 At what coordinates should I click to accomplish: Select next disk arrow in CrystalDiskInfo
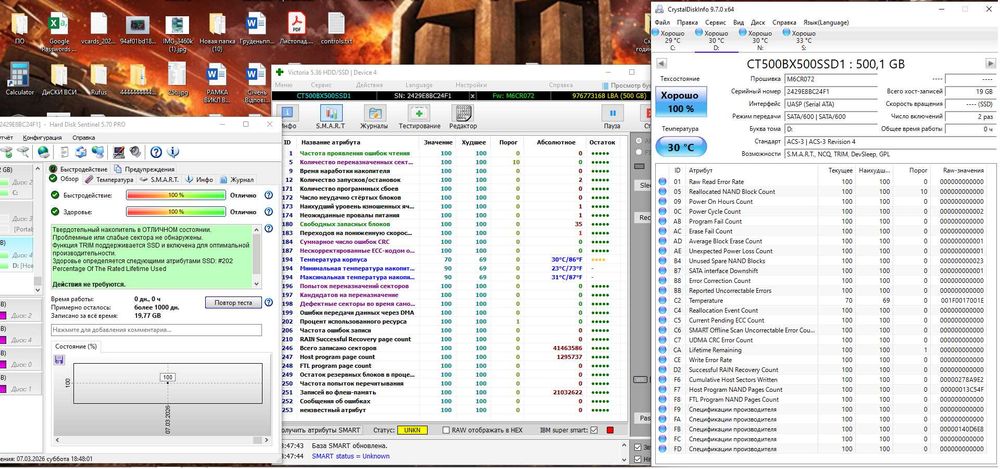point(990,63)
